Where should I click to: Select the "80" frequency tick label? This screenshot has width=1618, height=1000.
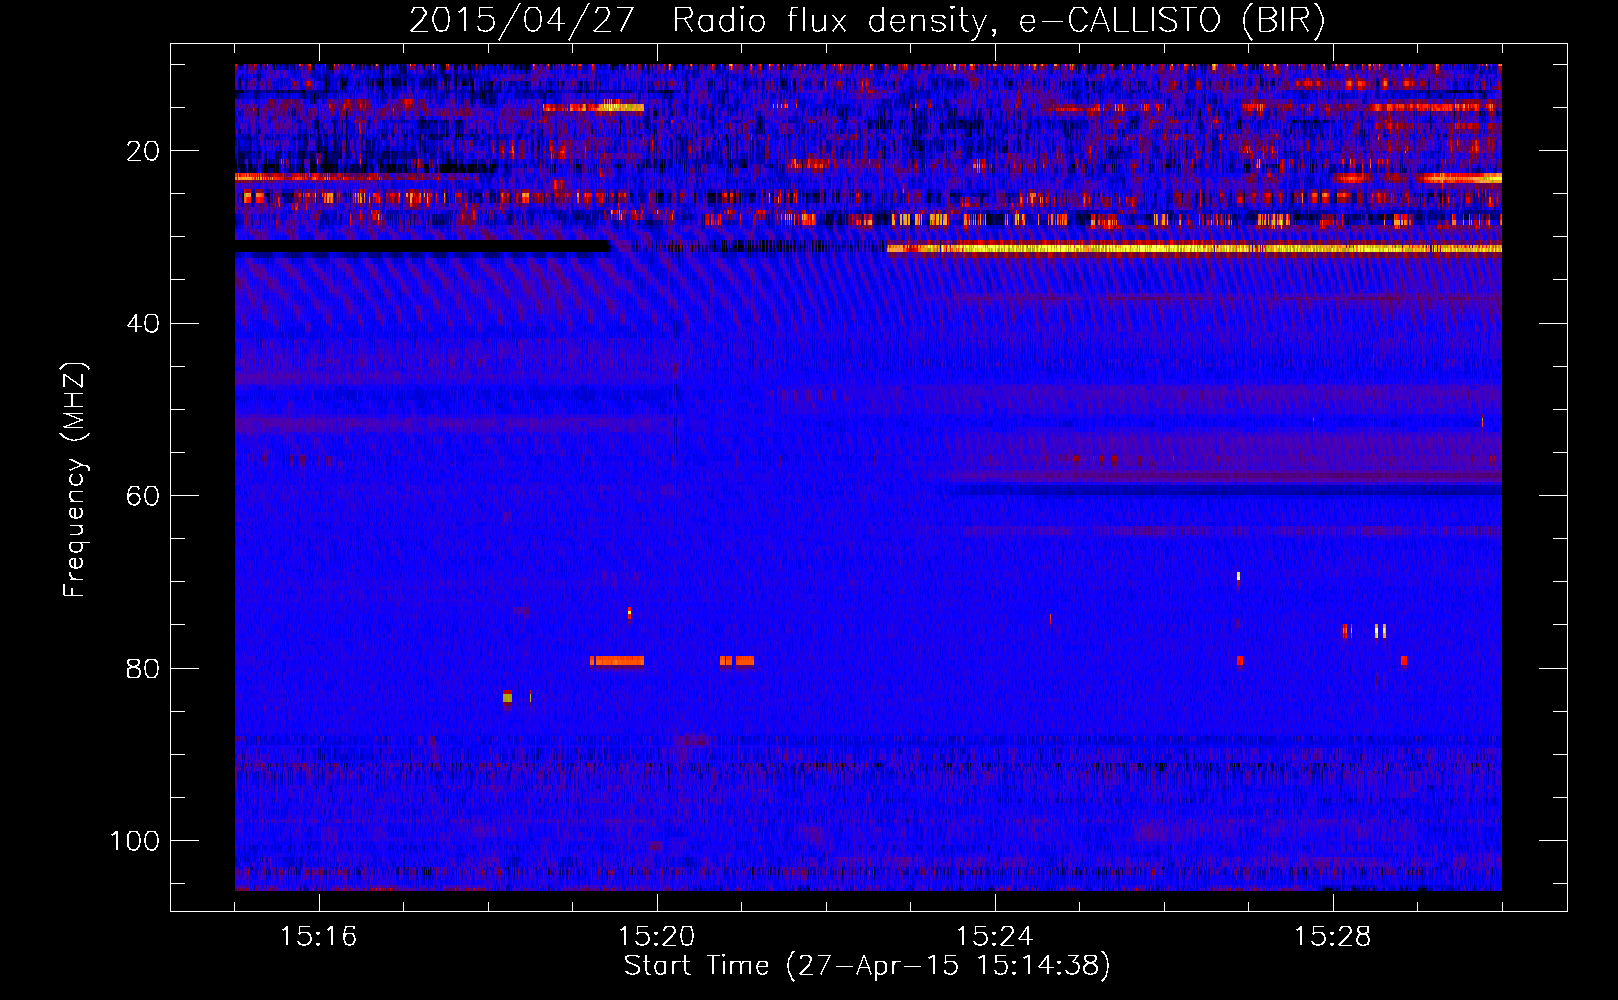pos(143,668)
